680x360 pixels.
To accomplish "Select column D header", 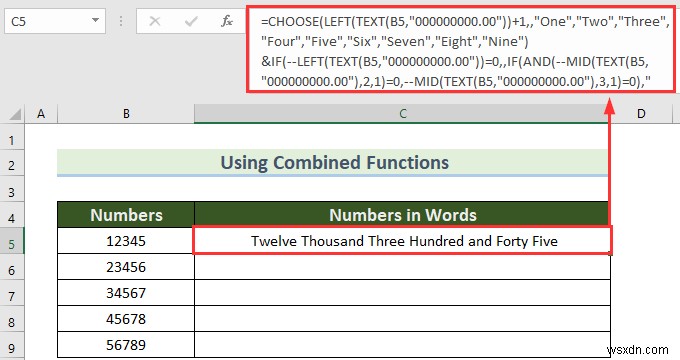I will [x=641, y=114].
